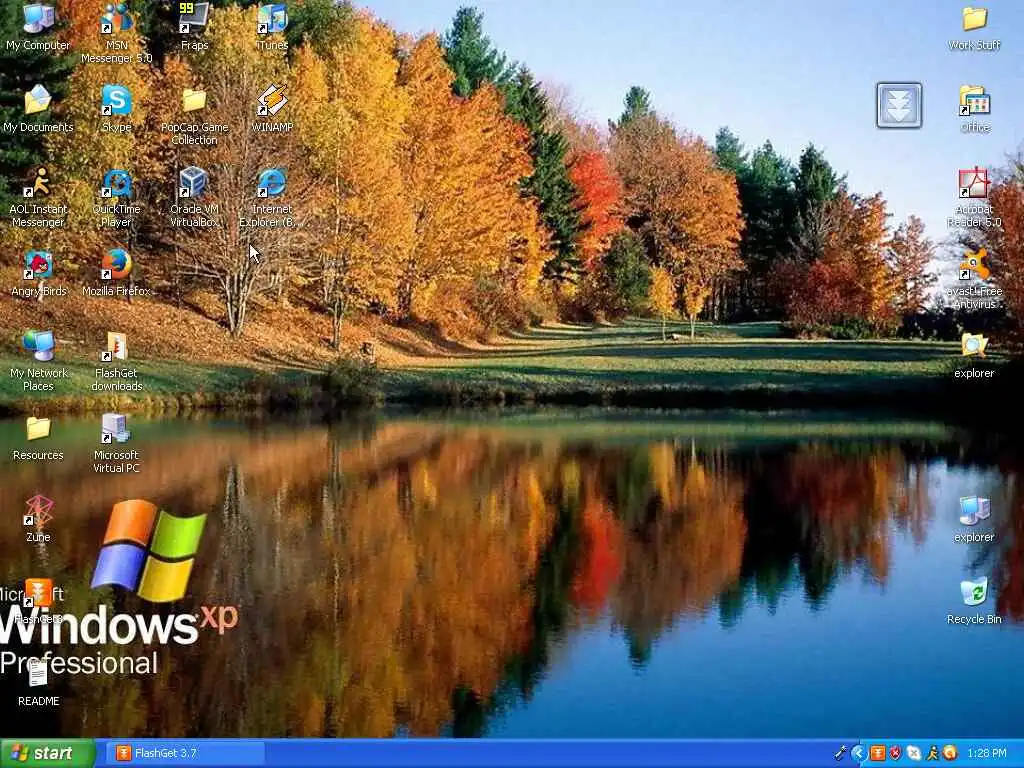Click the AIM running man tray icon
This screenshot has width=1024, height=768.
pos(932,753)
